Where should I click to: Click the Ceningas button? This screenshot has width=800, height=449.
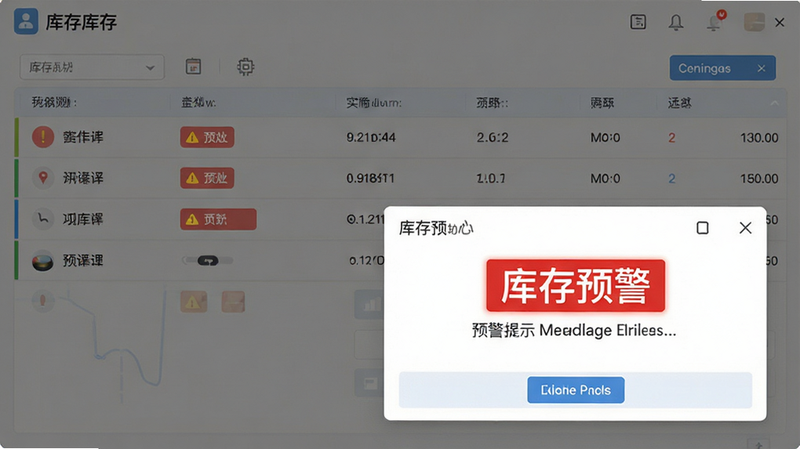722,68
